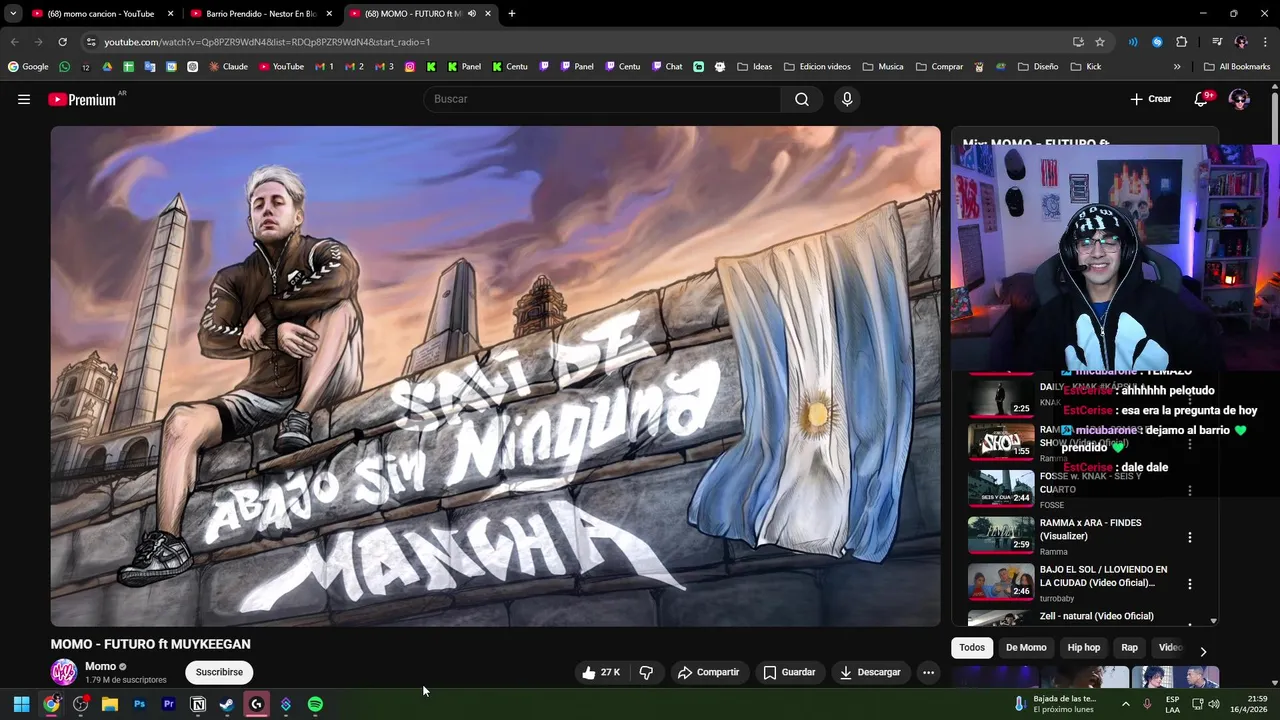Open the Windows Start menu
Screen dimensions: 1280x720
pyautogui.click(x=21, y=704)
